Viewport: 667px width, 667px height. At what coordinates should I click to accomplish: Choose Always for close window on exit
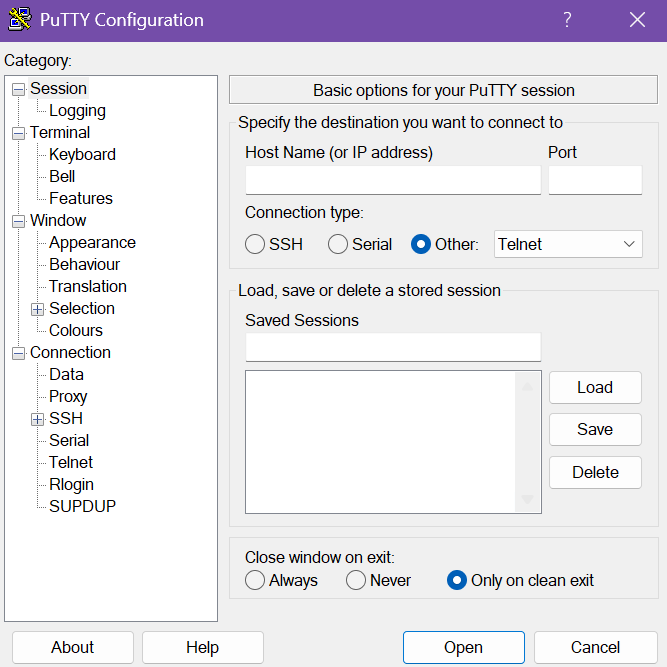click(255, 580)
